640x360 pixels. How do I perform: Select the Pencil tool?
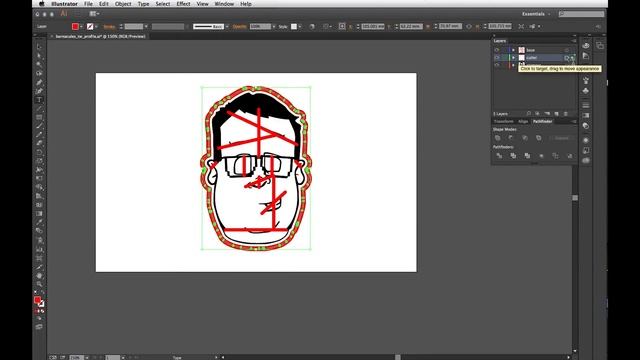39,135
